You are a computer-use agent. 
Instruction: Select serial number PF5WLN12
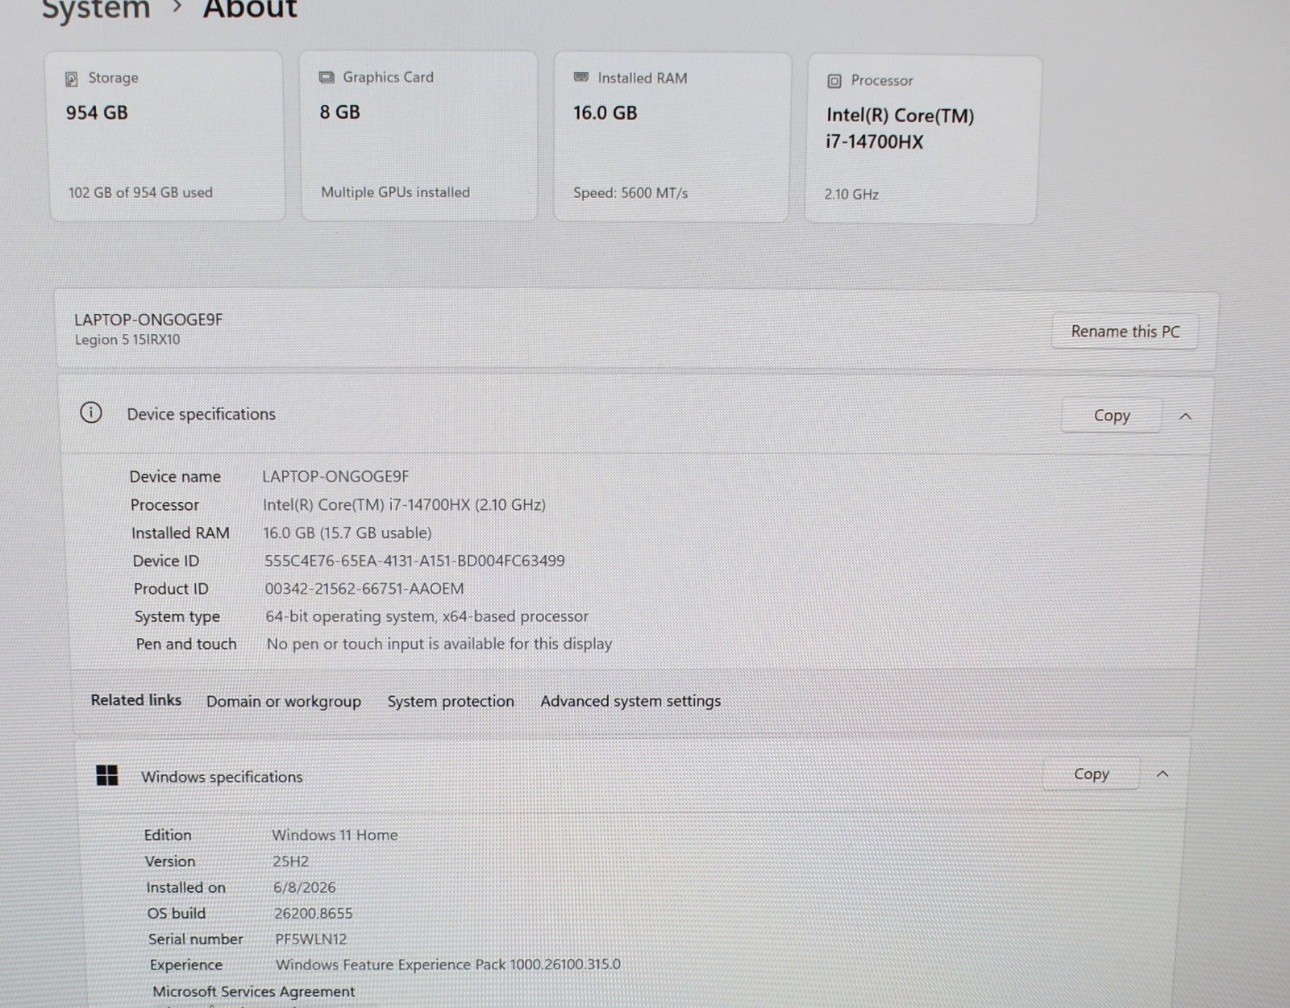click(x=311, y=939)
